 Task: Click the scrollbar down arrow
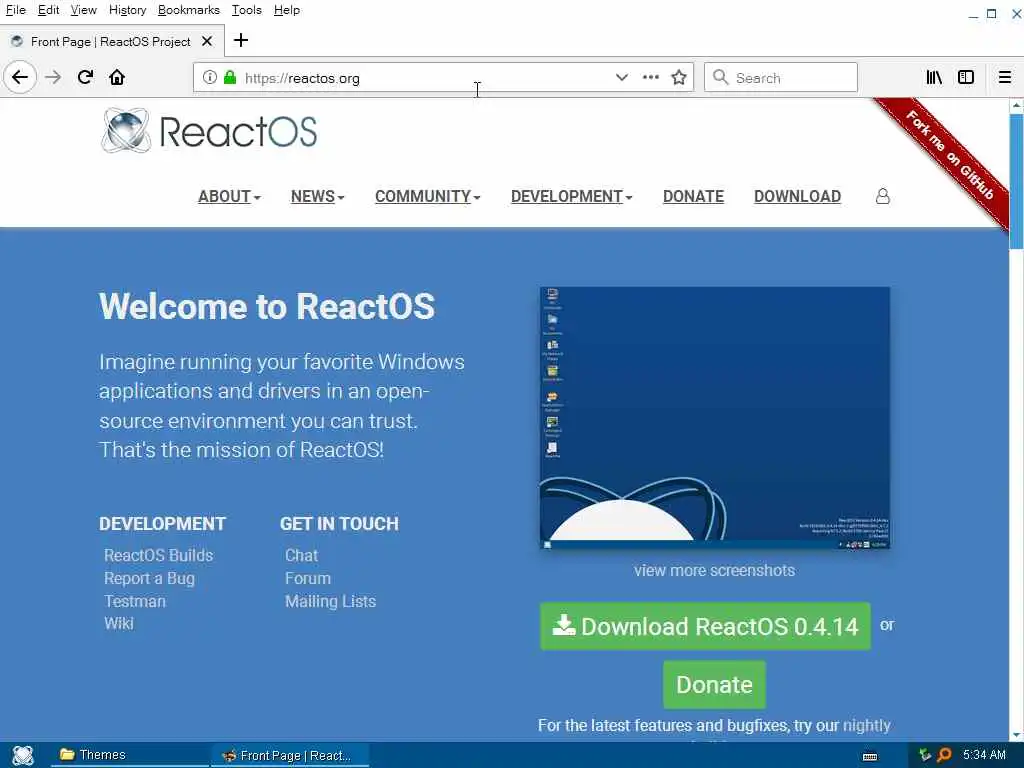tap(1016, 735)
